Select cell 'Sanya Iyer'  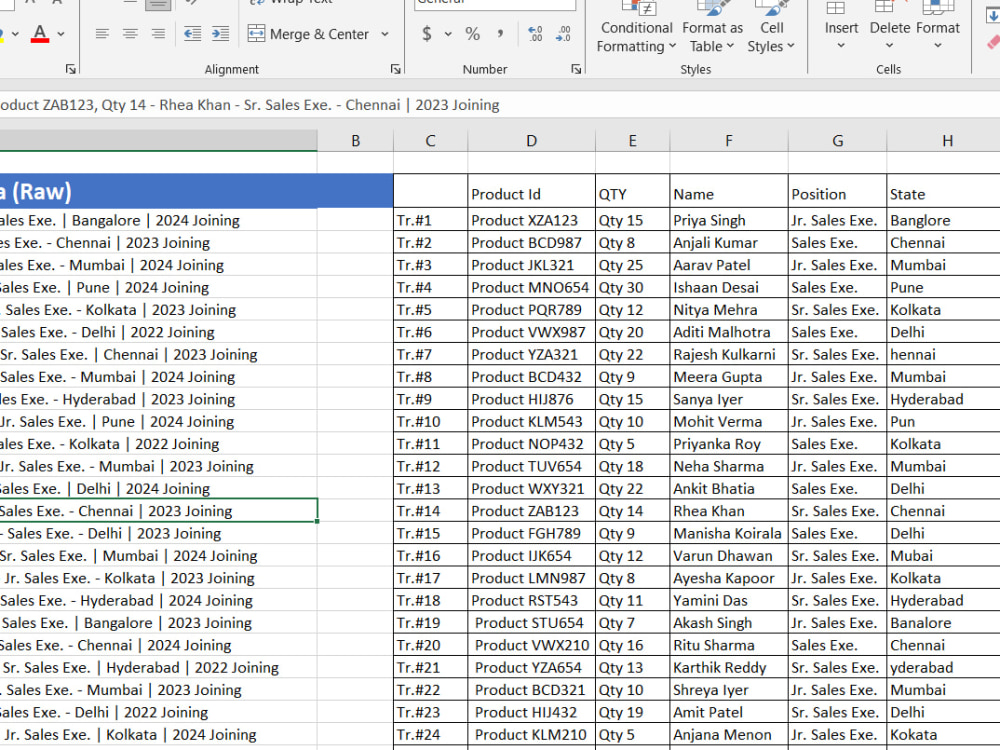point(728,399)
